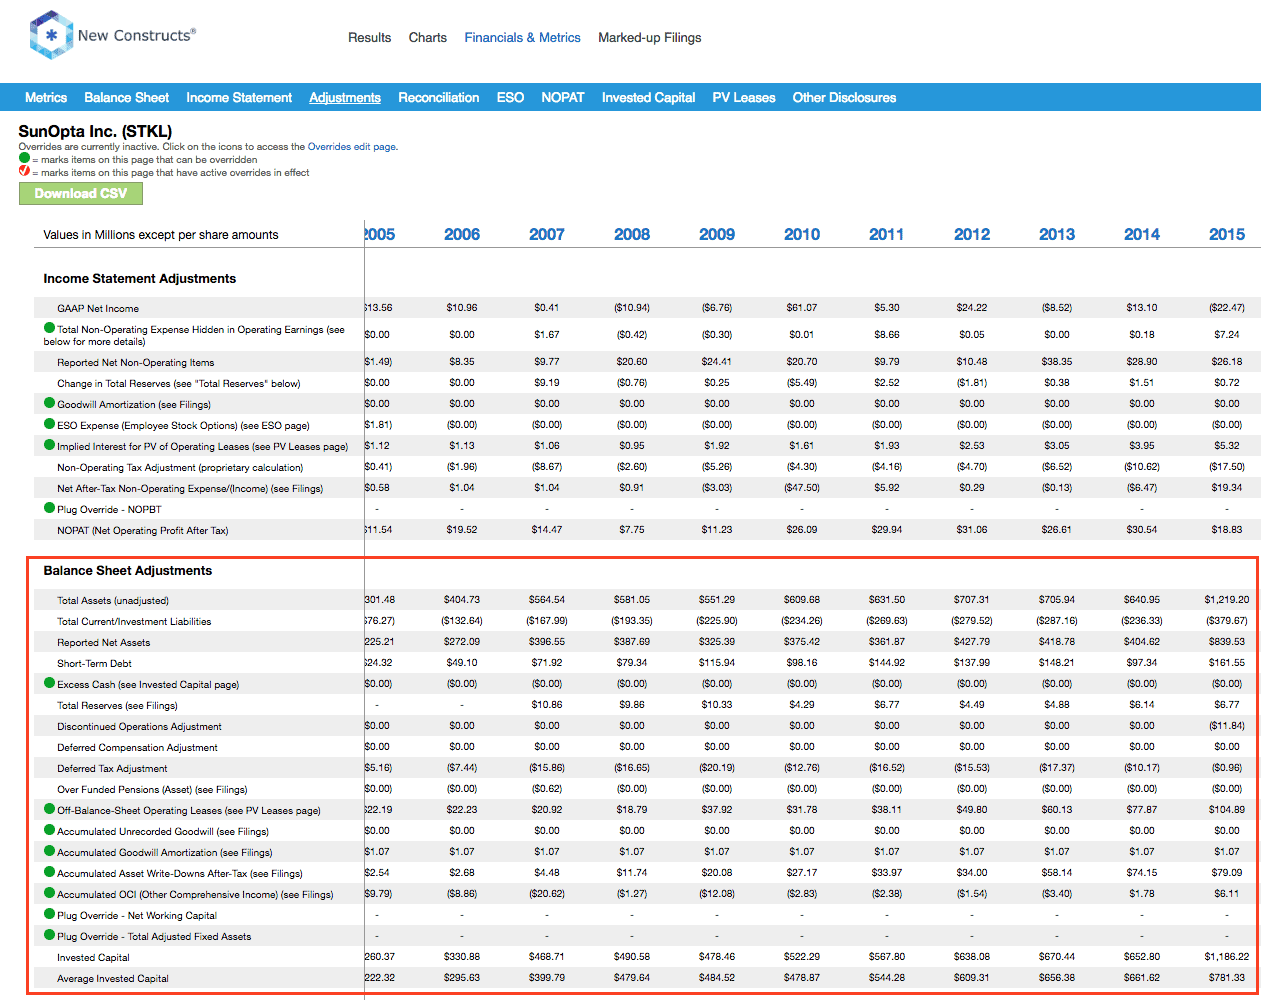
Task: Open the NOPAT tab
Action: pyautogui.click(x=563, y=97)
